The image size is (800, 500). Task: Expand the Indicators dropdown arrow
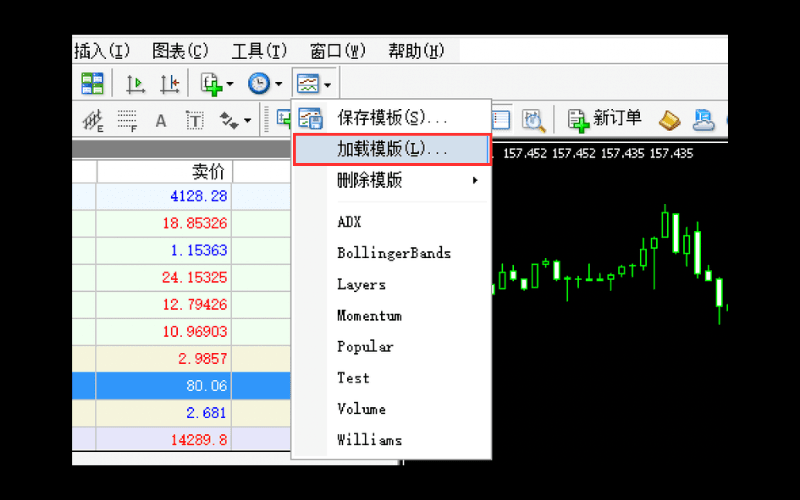point(230,84)
